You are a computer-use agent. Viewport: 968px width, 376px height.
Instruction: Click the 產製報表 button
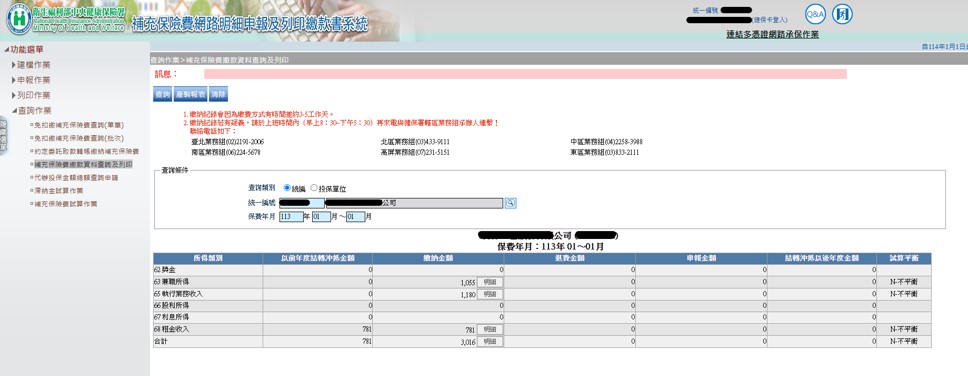click(190, 94)
